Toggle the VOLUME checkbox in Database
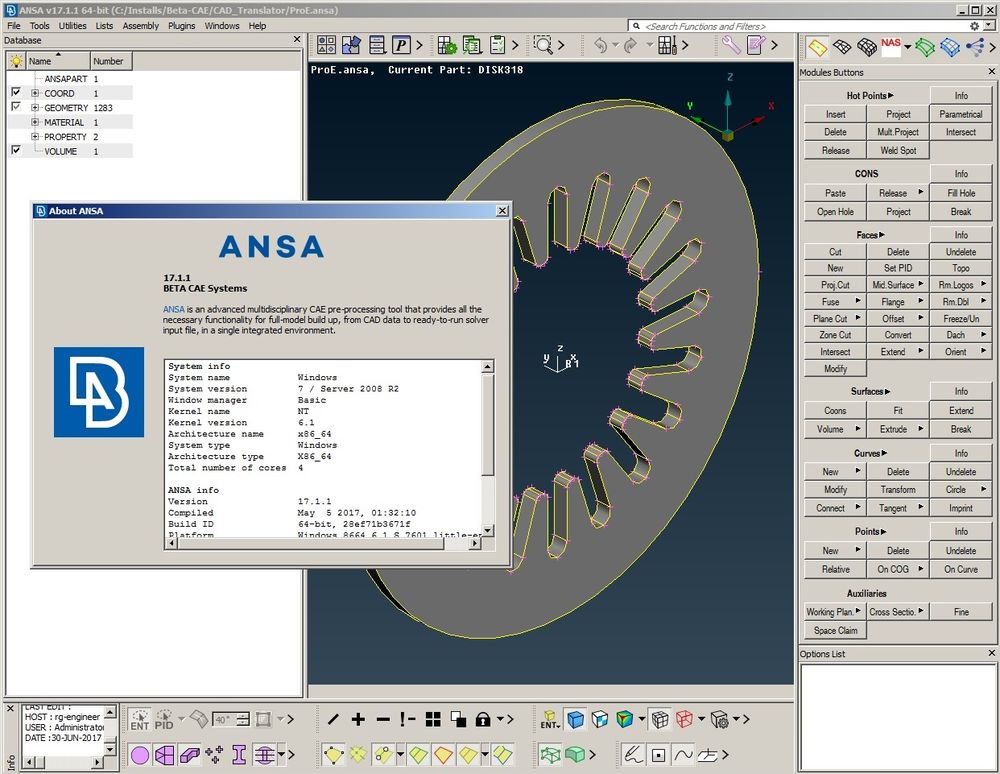Screen dimensions: 1000x774 point(15,150)
